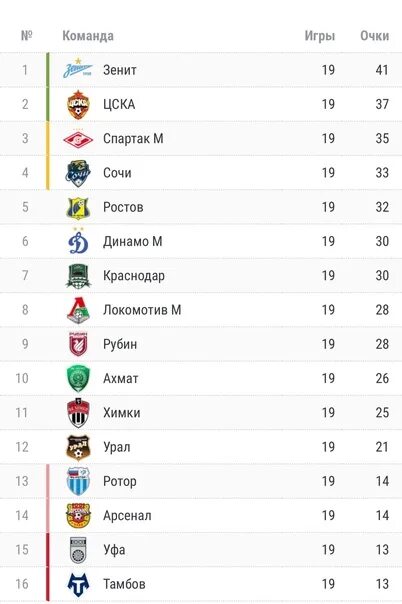Select the Sochi club emblem

(78, 173)
